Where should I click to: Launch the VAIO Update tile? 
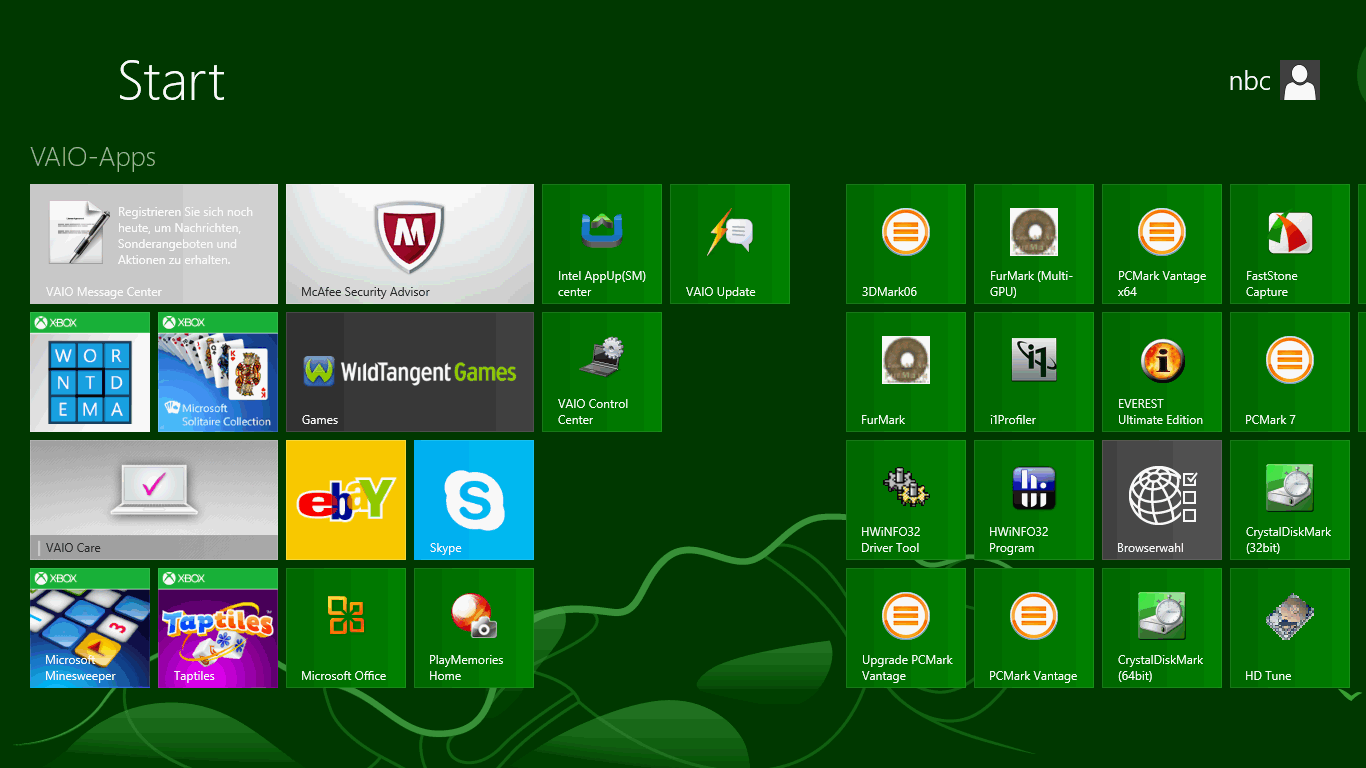pyautogui.click(x=730, y=244)
